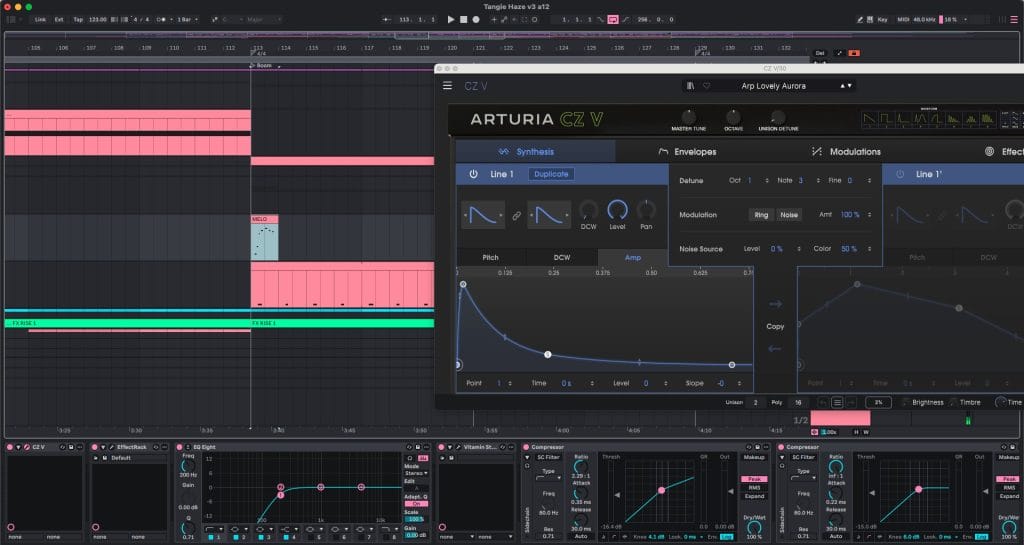
Task: Click the link icon between Line 1 waveforms
Action: coord(517,215)
